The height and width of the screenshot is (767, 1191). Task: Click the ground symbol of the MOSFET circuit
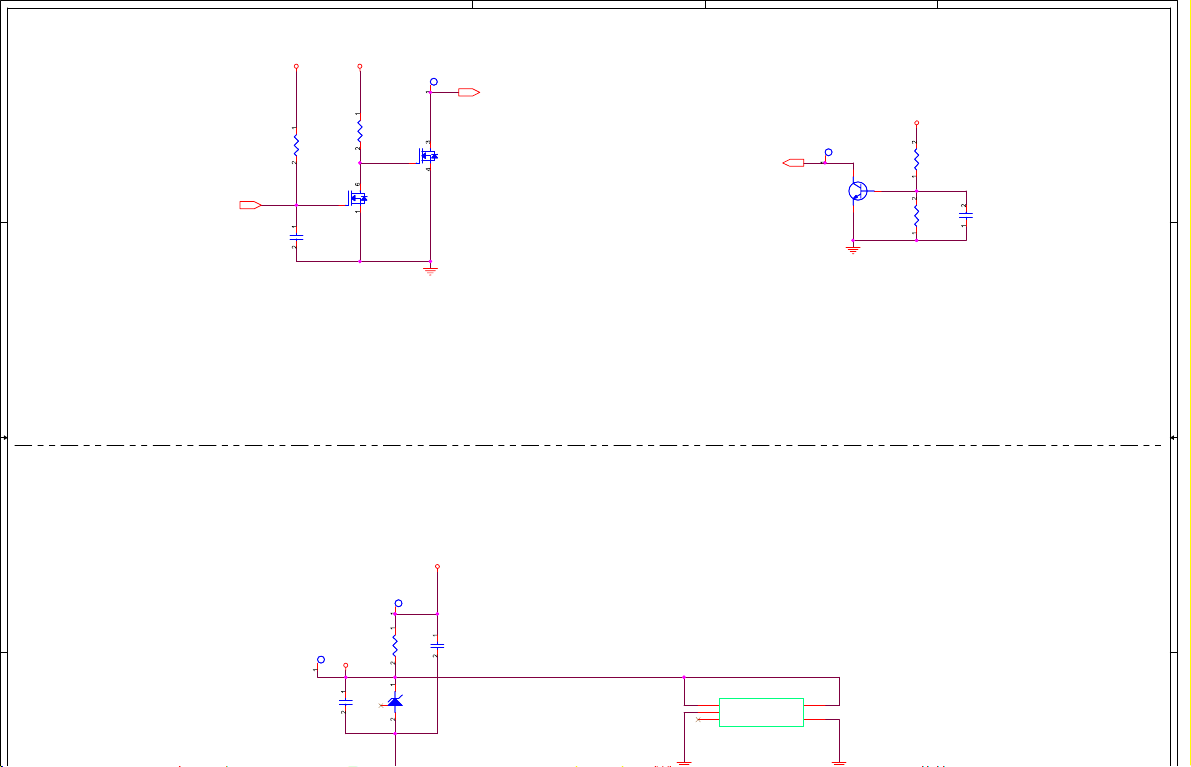pos(430,270)
